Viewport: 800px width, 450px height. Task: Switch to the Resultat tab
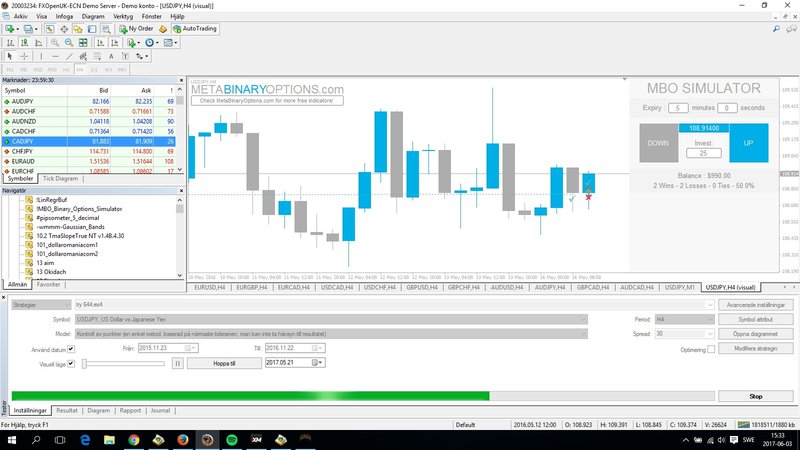[67, 411]
